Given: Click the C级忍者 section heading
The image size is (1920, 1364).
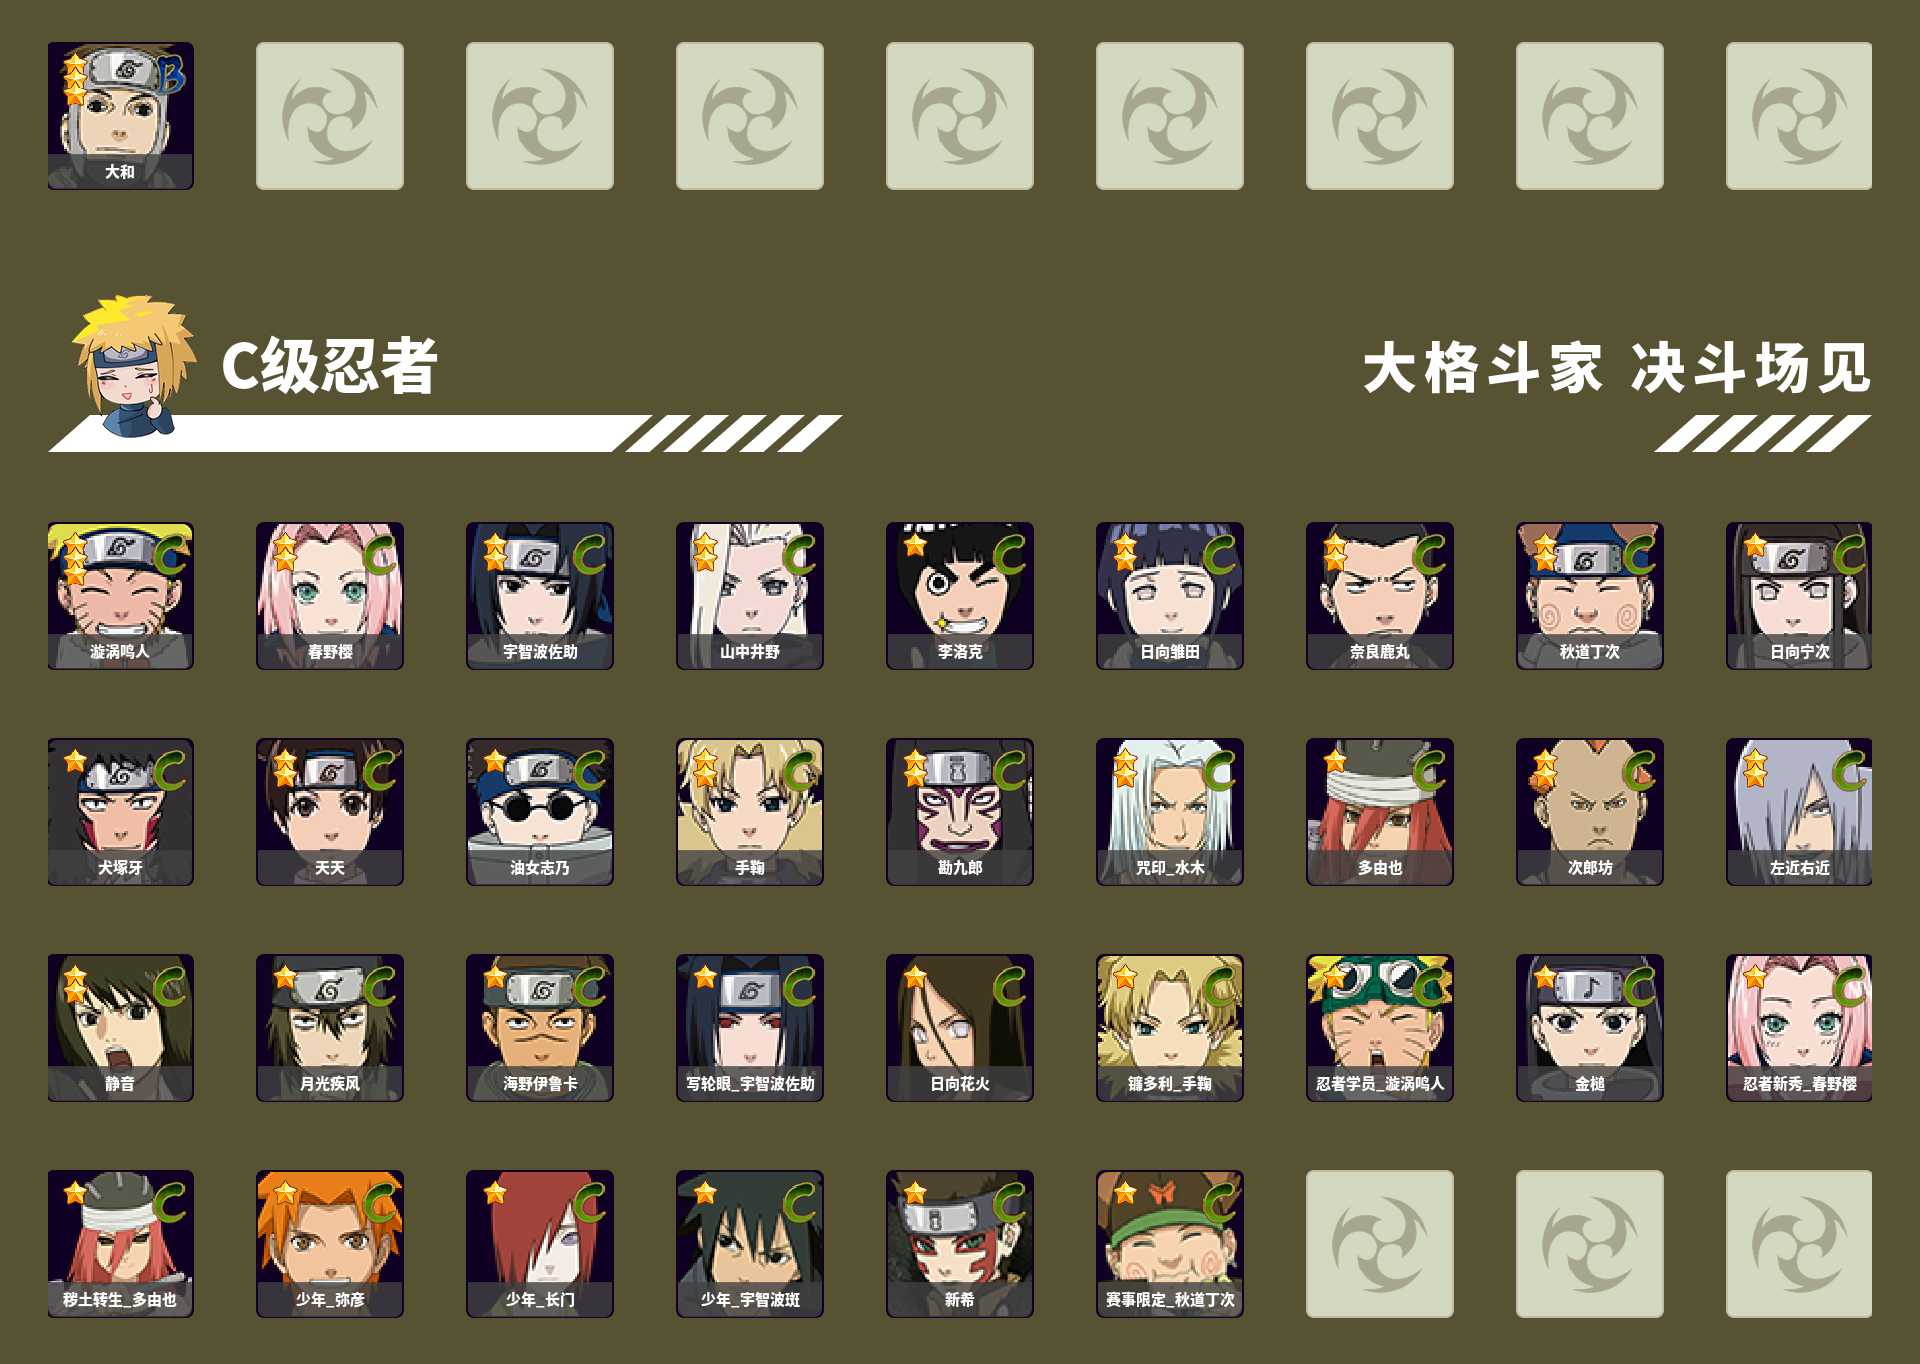Looking at the screenshot, I should pos(329,366).
